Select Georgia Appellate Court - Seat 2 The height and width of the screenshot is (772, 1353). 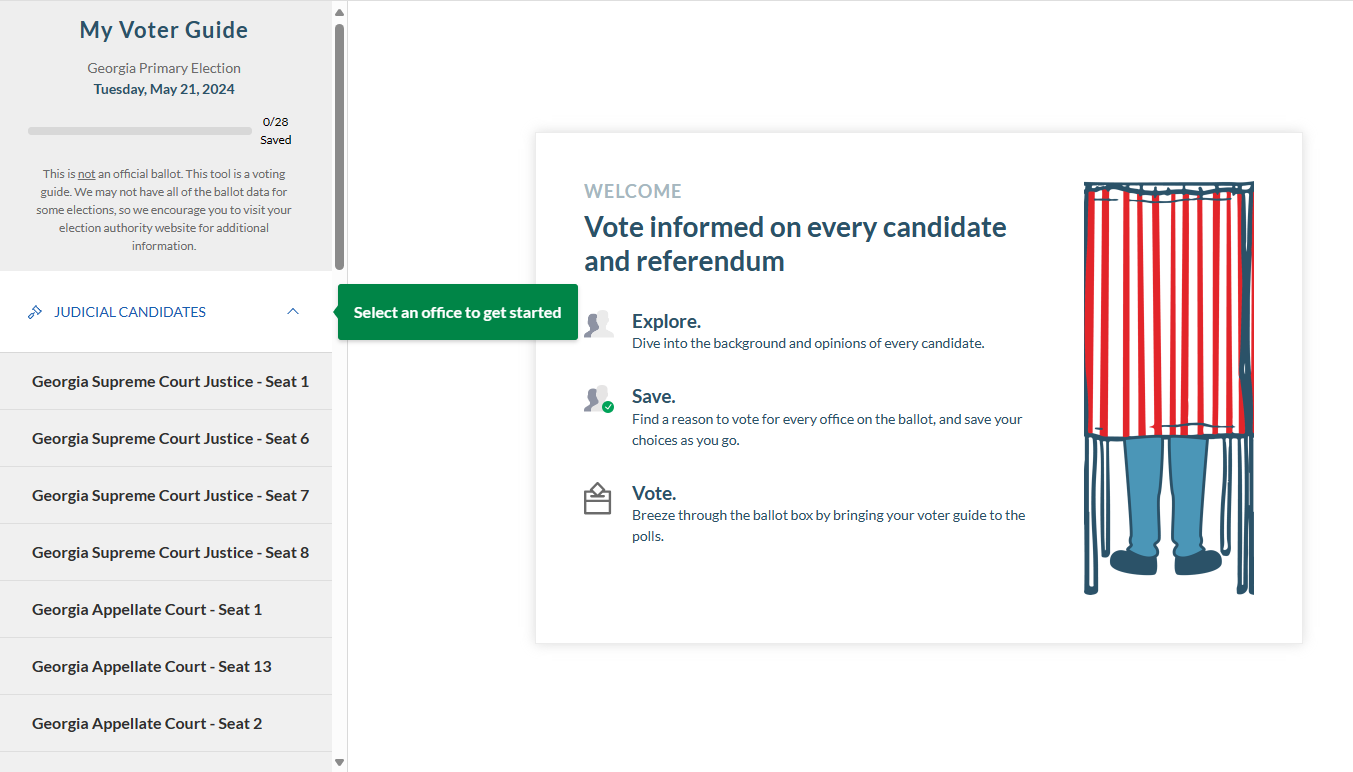point(166,723)
